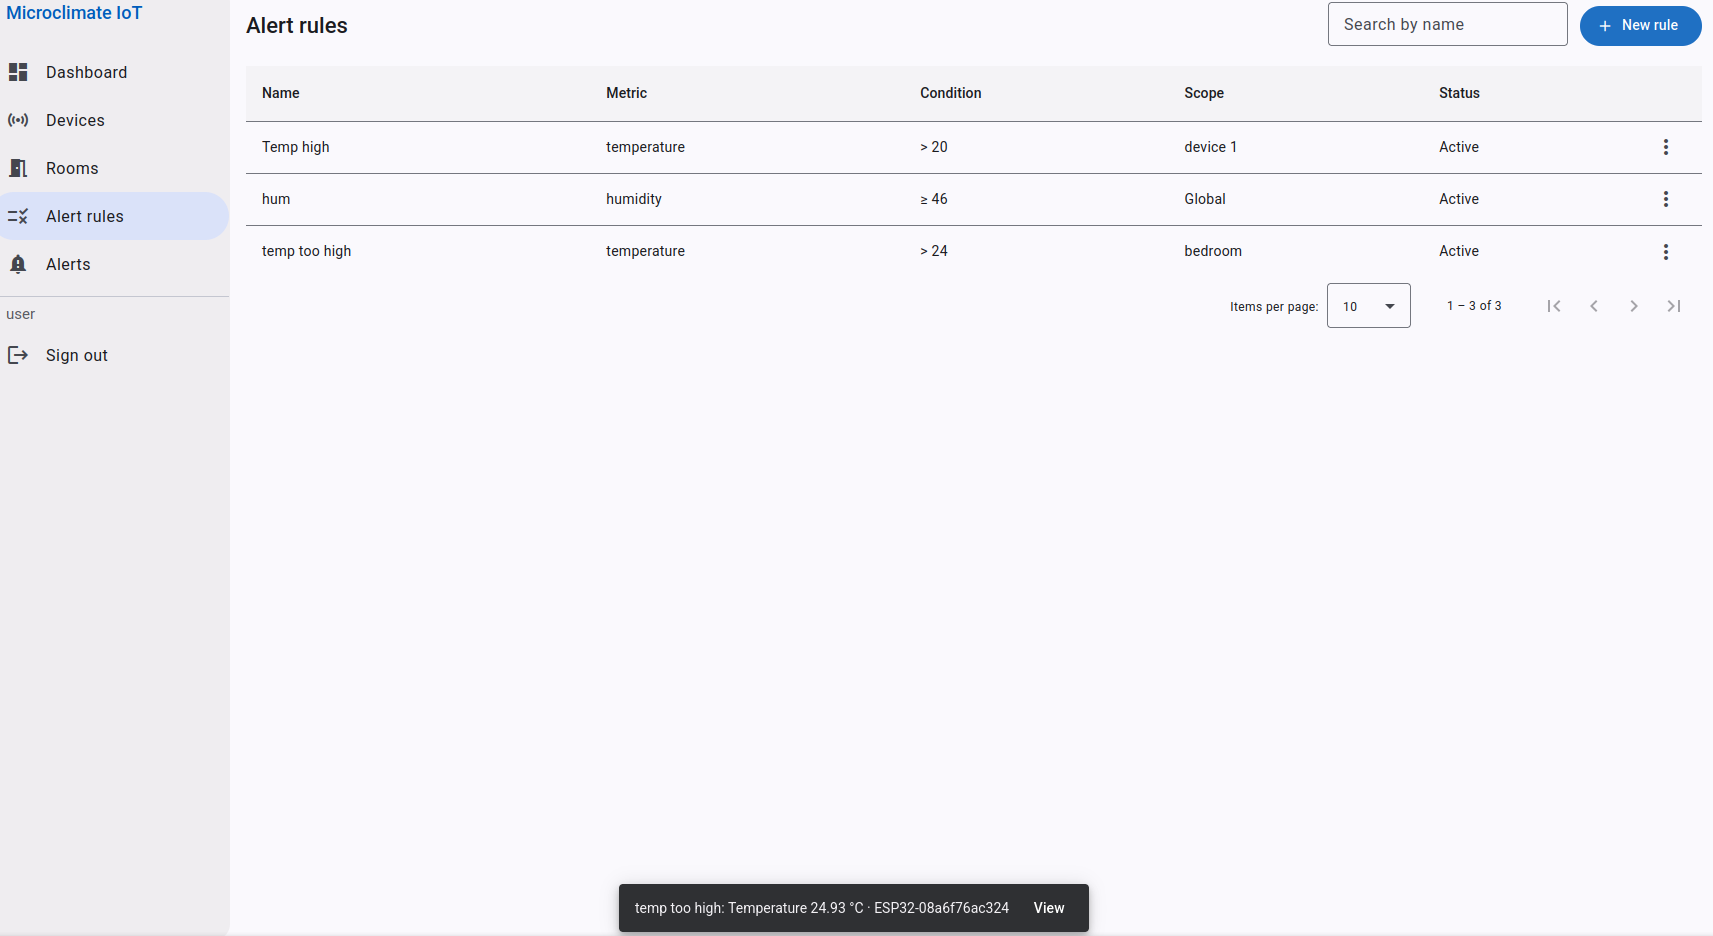This screenshot has width=1713, height=936.
Task: Click the 'humidity' metric cell
Action: point(634,199)
